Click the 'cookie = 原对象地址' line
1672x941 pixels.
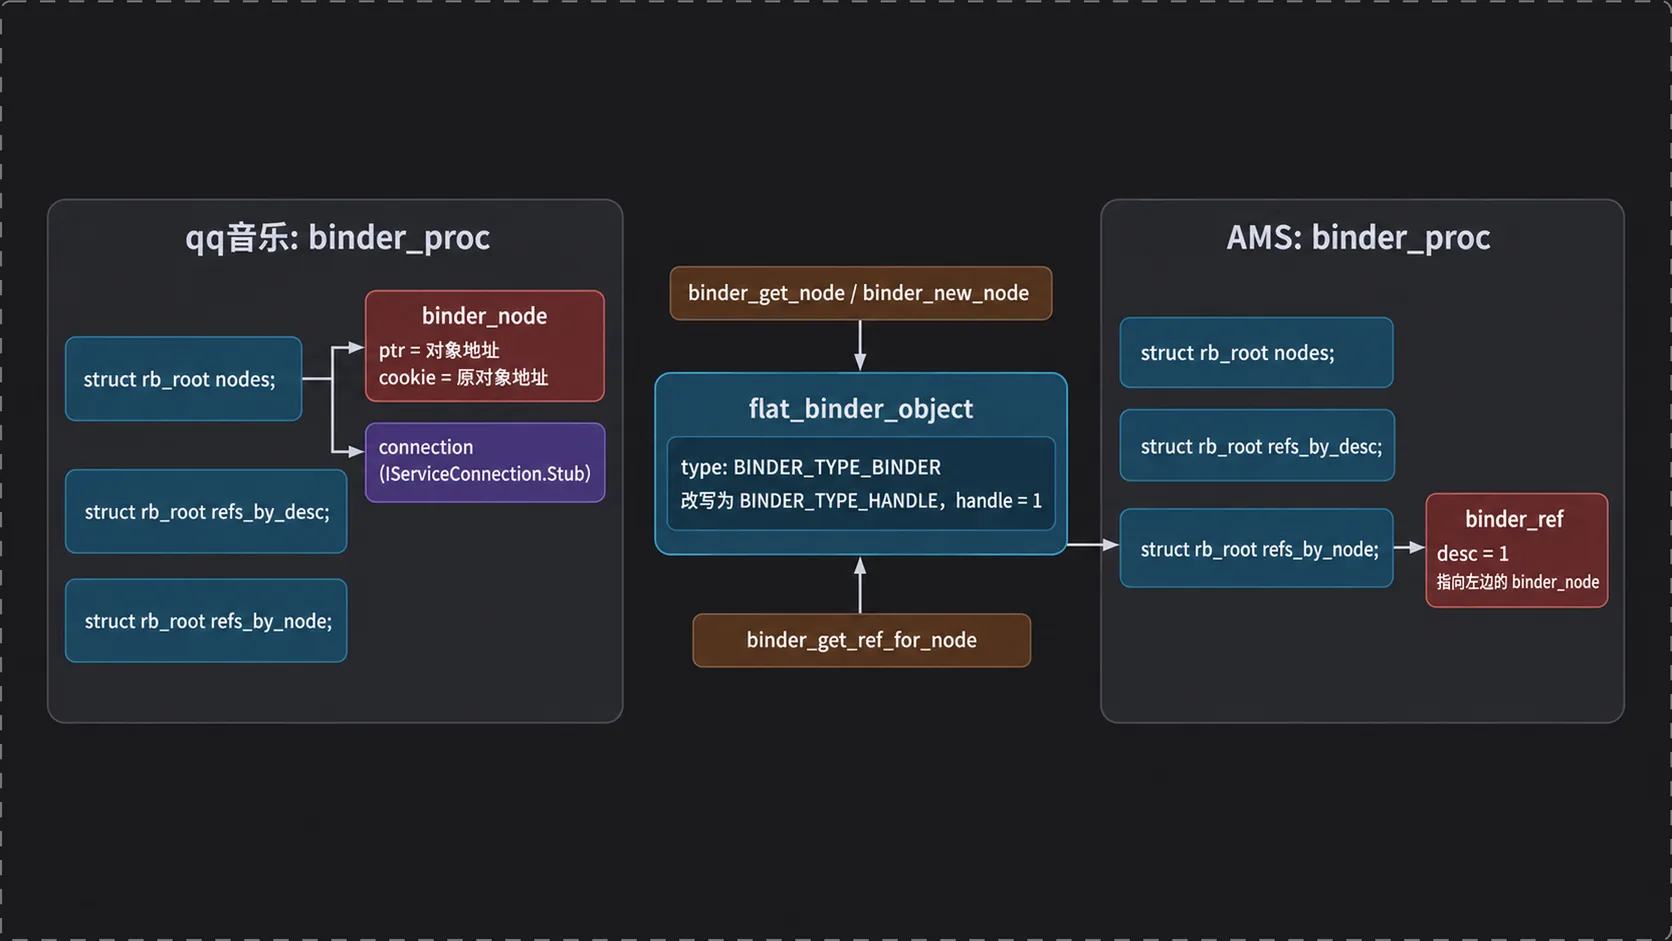click(x=463, y=377)
